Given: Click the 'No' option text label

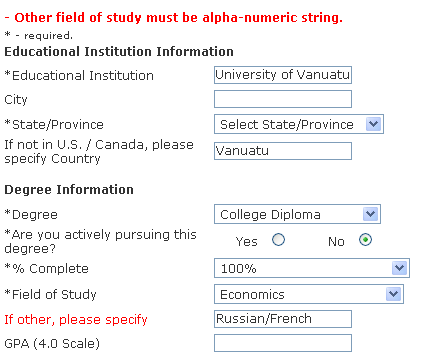Looking at the screenshot, I should pos(336,241).
